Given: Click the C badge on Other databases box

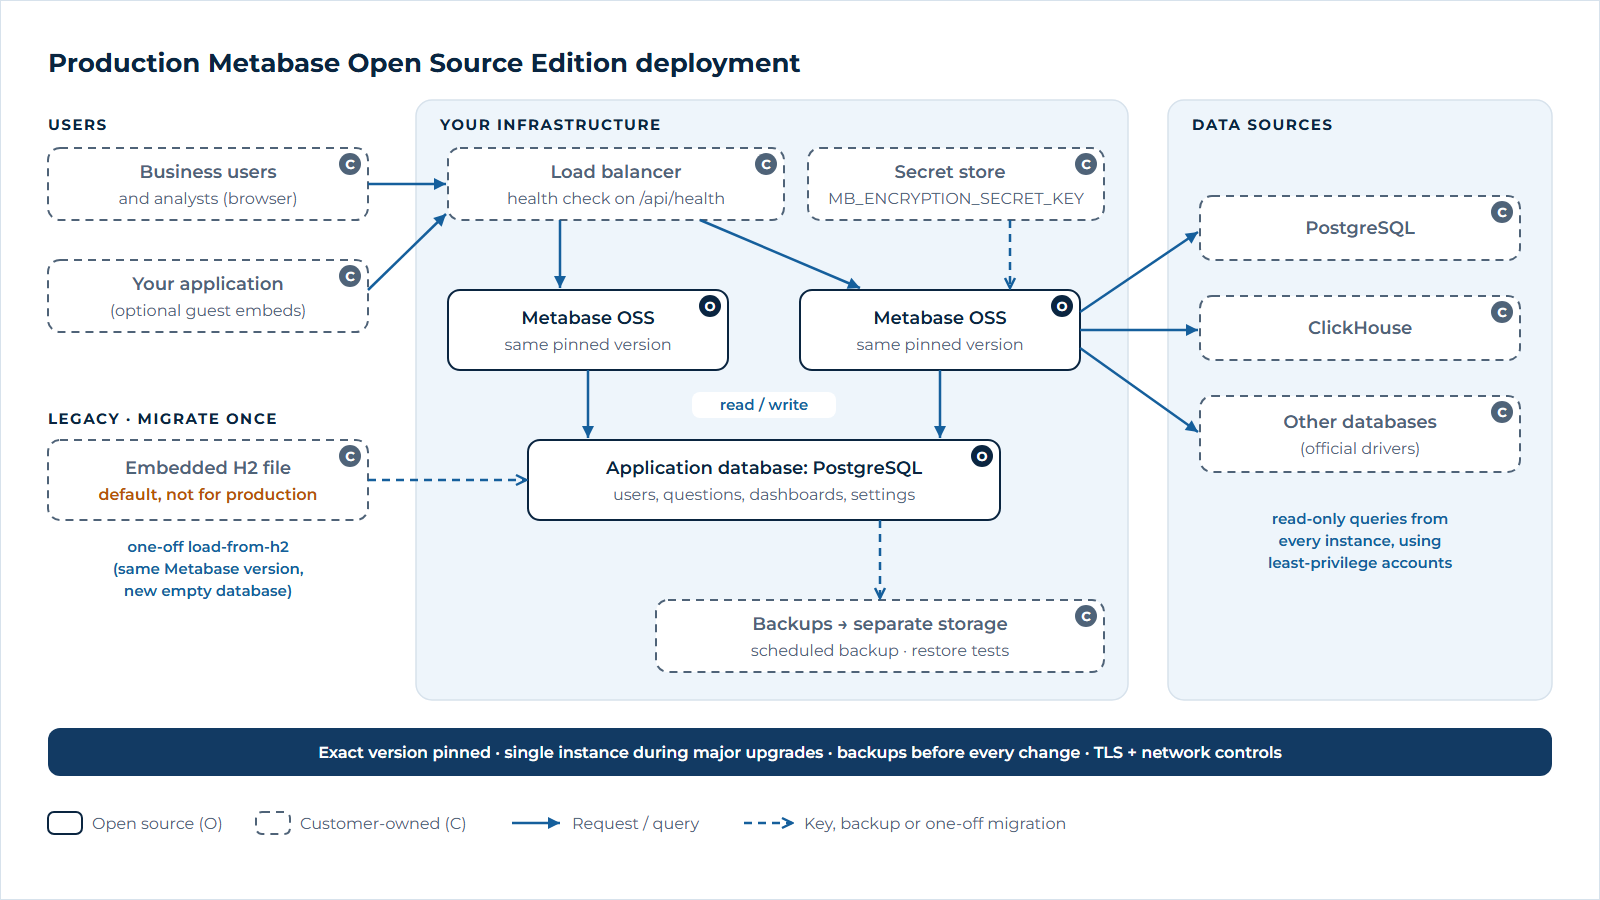Looking at the screenshot, I should coord(1502,412).
